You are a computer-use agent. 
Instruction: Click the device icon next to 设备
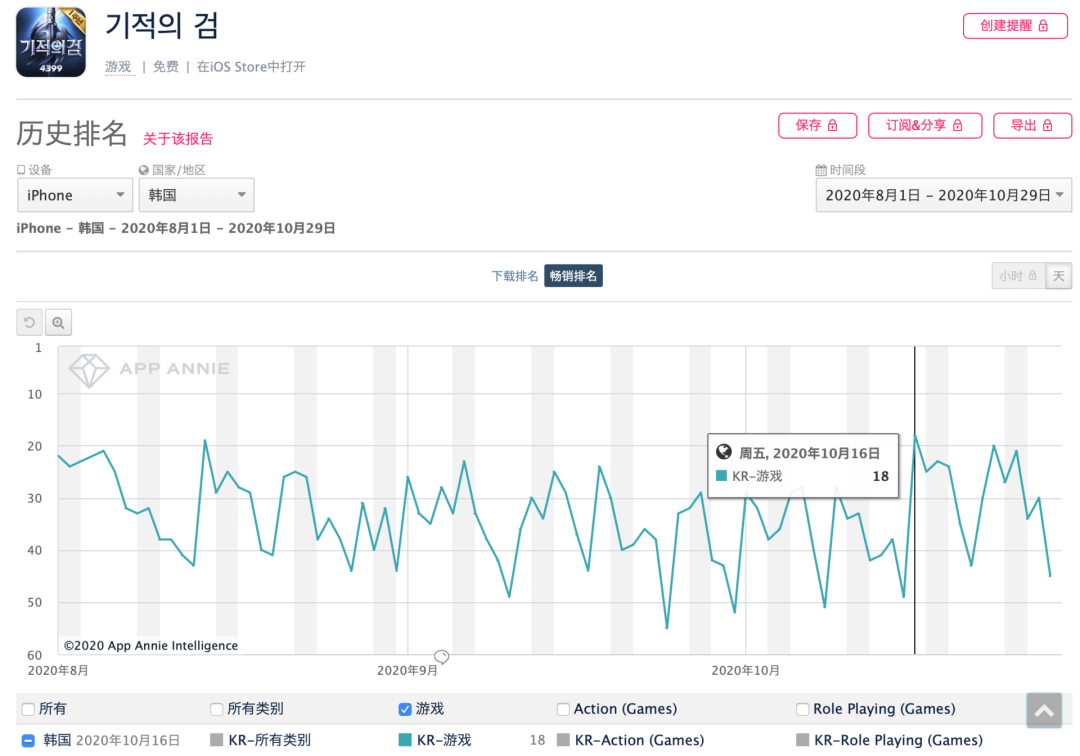pos(21,169)
